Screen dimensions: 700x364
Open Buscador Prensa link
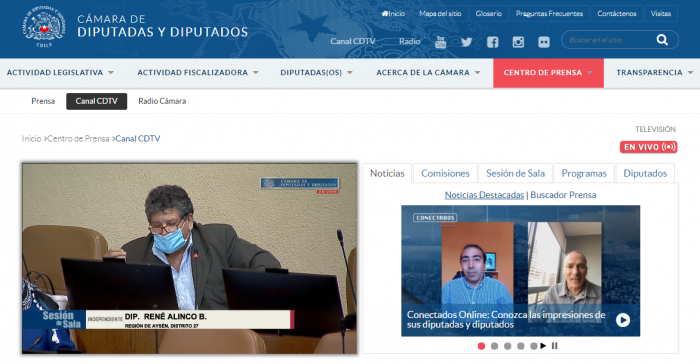563,195
